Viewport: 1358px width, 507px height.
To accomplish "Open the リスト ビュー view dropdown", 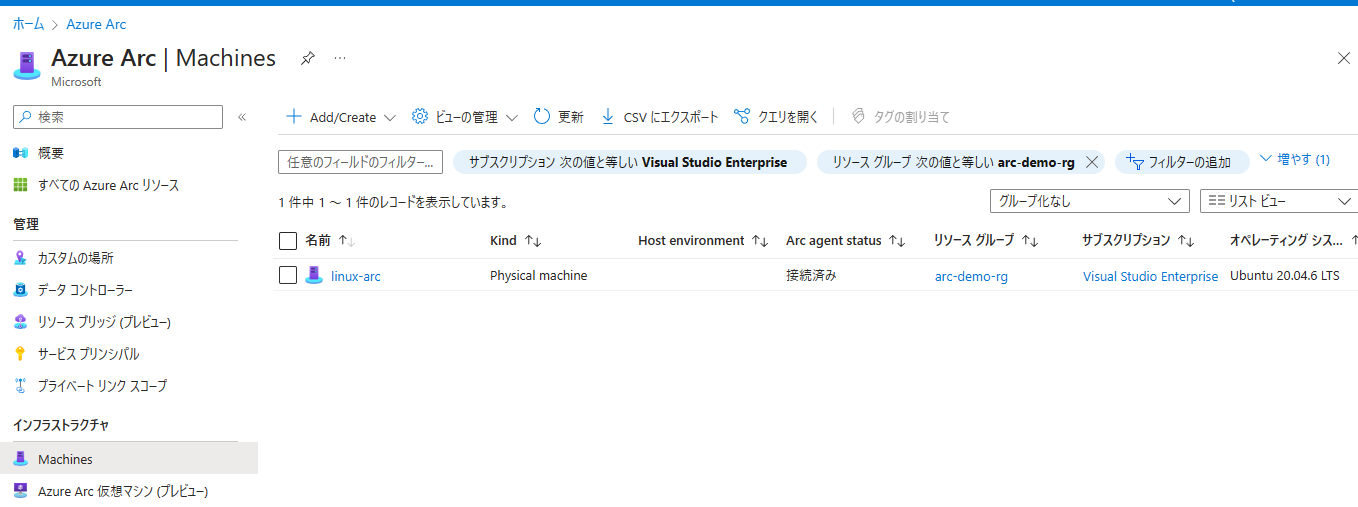I will (x=1279, y=201).
